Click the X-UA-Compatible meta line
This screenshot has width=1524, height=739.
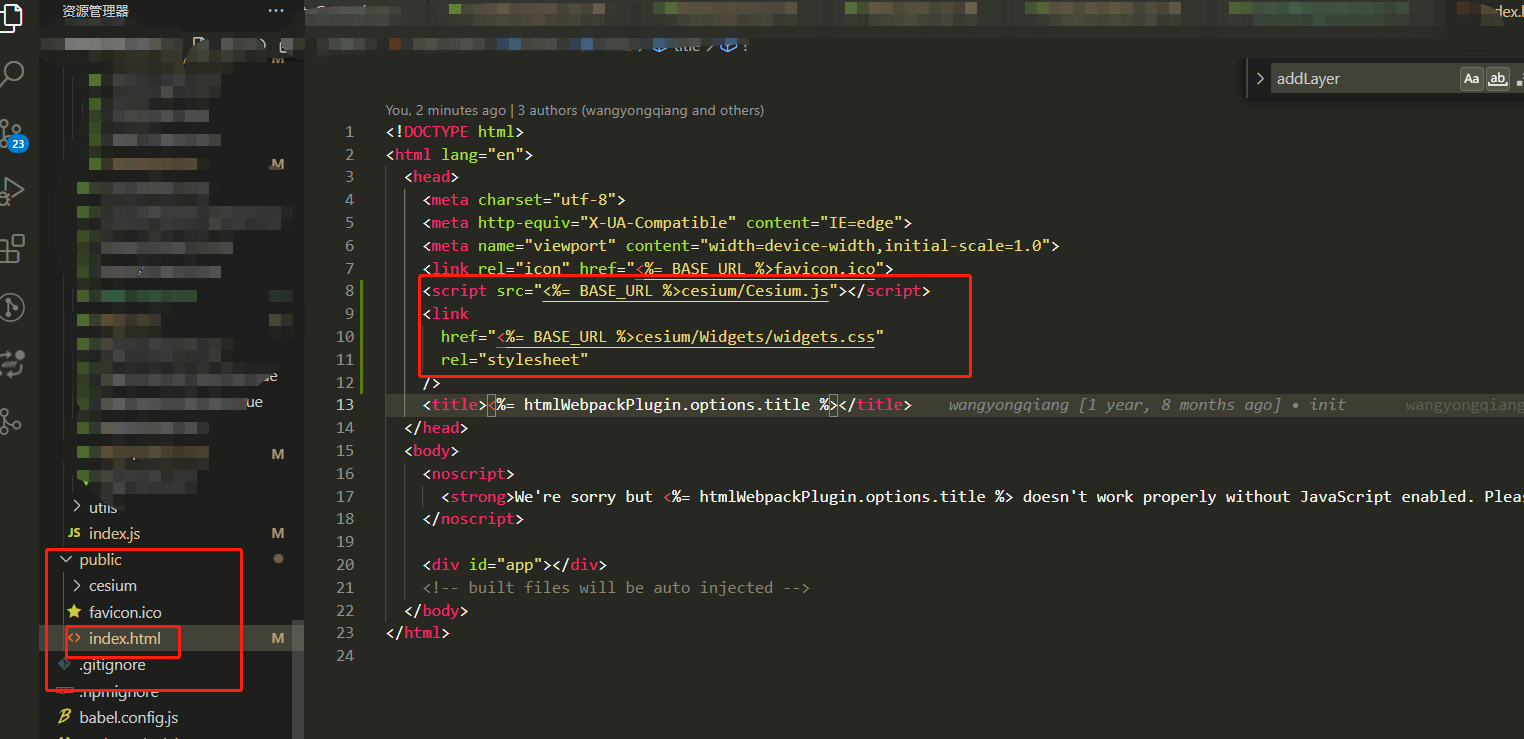(667, 223)
